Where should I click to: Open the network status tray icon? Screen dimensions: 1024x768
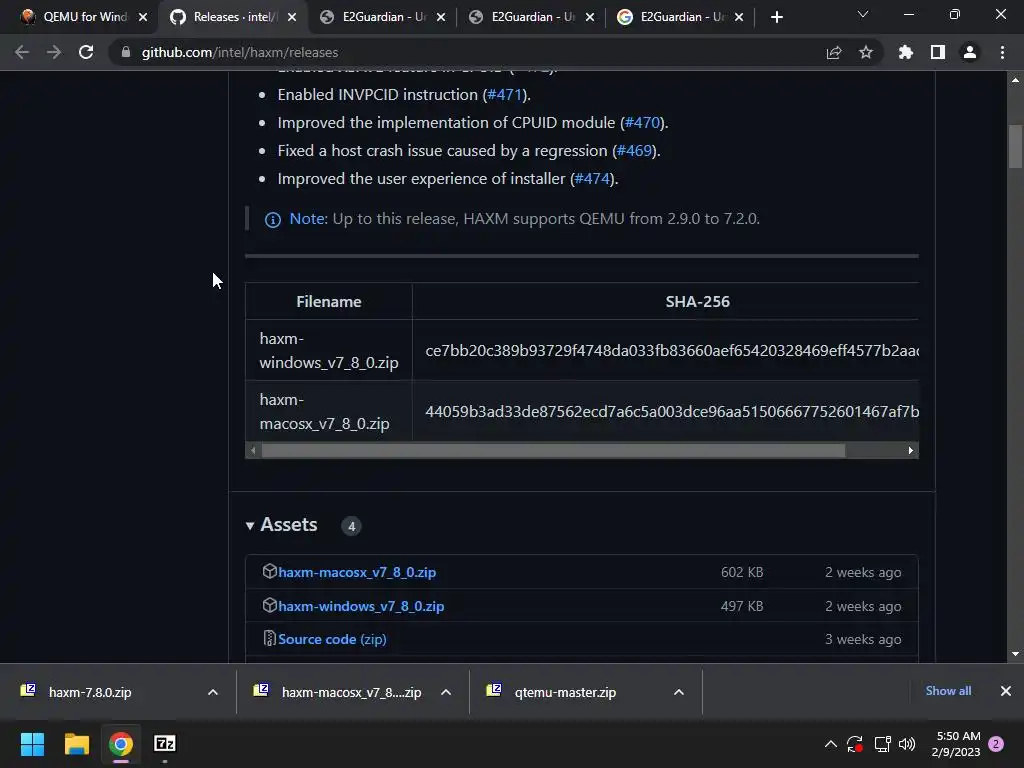[x=882, y=744]
